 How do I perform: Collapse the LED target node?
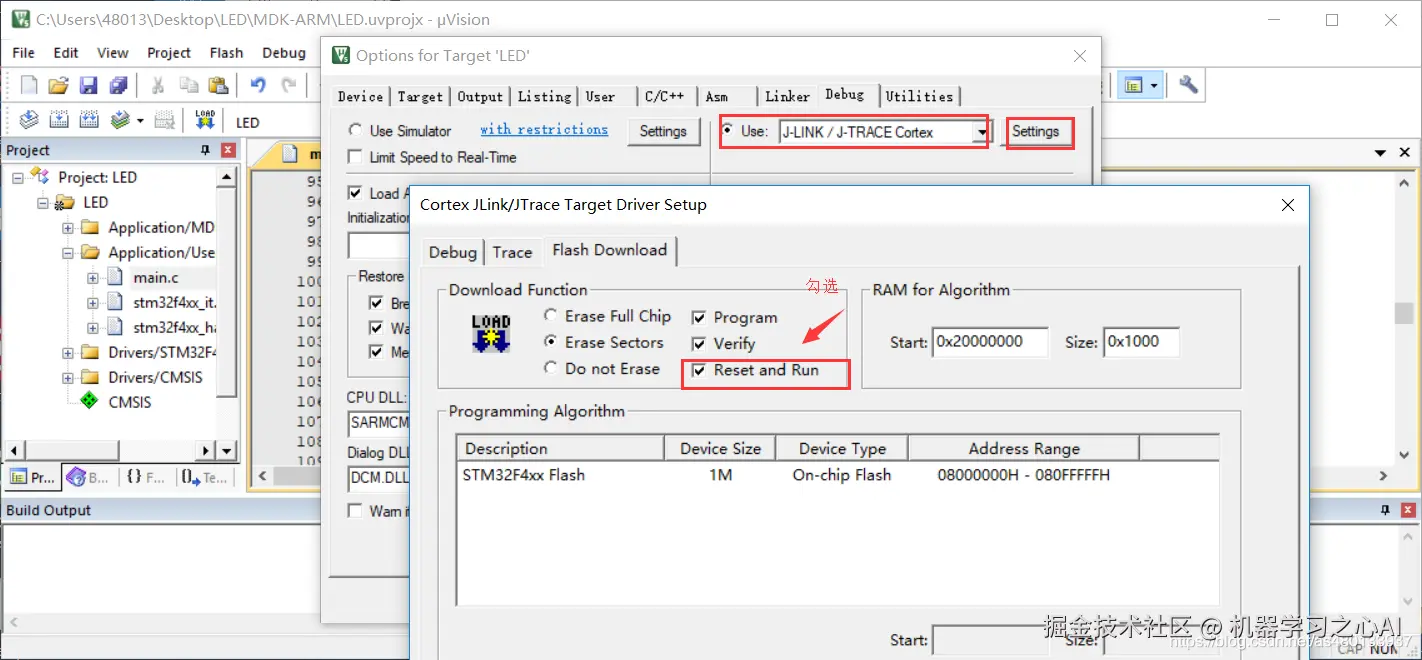tap(43, 202)
